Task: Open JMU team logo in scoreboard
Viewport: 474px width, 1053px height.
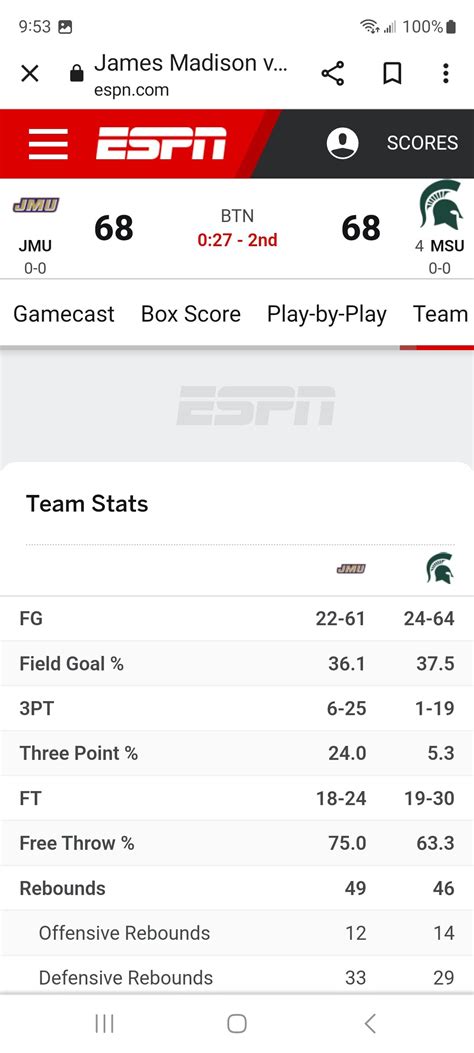Action: point(36,205)
